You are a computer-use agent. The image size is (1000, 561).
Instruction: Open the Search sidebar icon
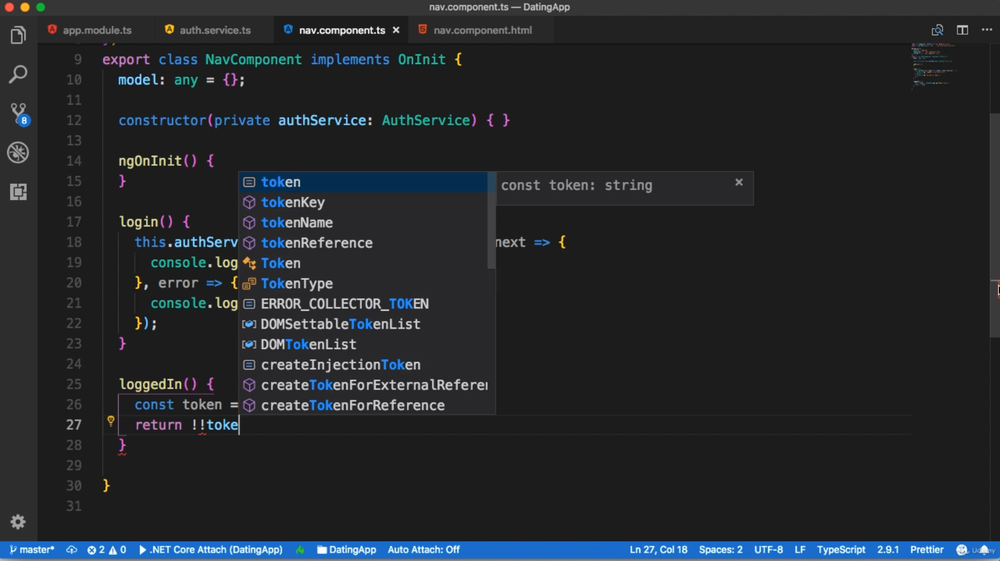click(18, 74)
